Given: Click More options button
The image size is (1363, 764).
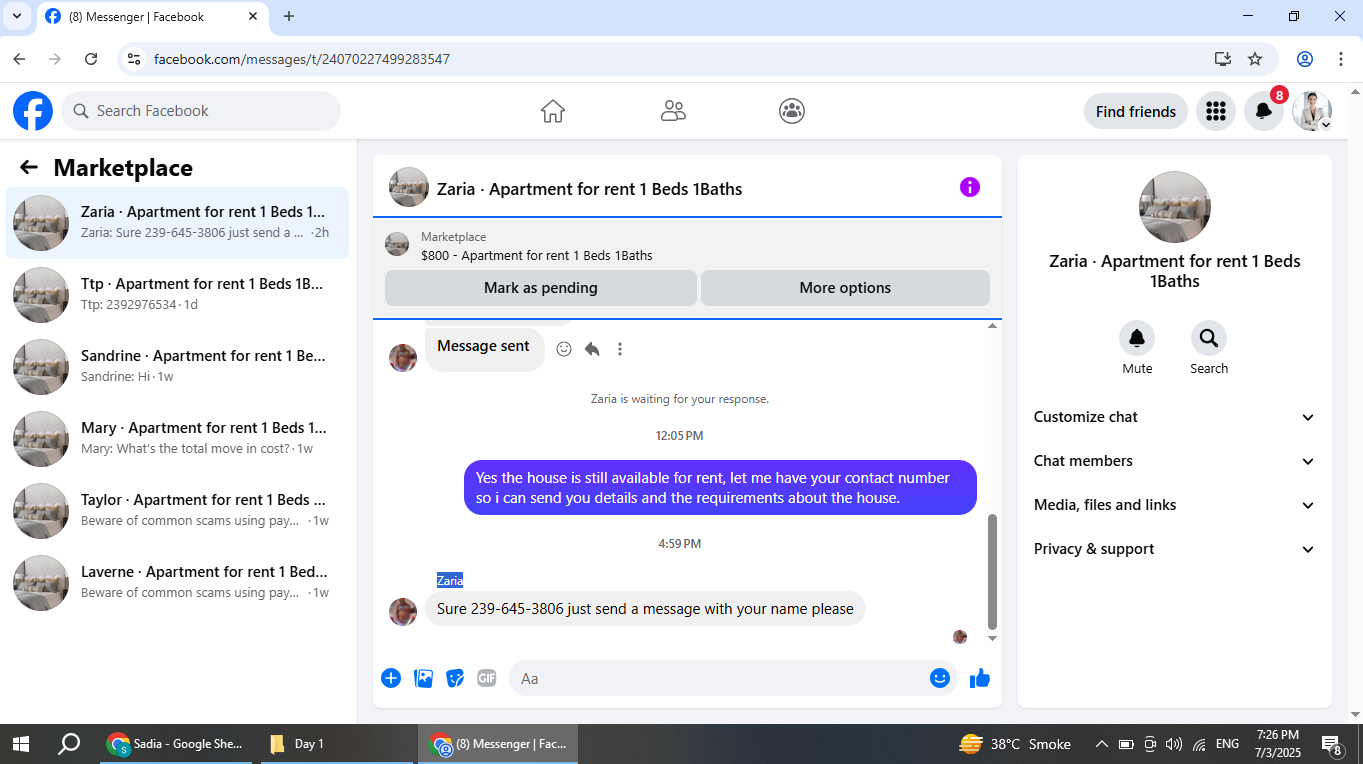Looking at the screenshot, I should (x=845, y=288).
